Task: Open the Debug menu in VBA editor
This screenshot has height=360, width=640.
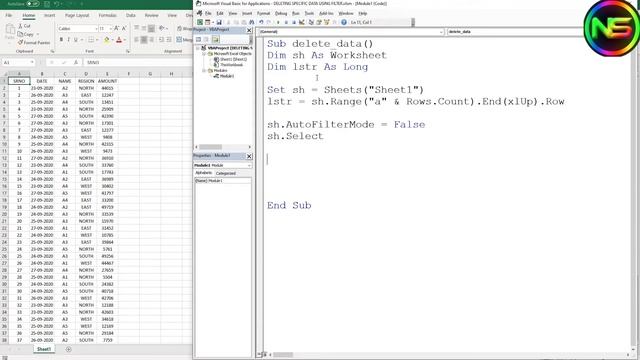Action: pos(281,13)
